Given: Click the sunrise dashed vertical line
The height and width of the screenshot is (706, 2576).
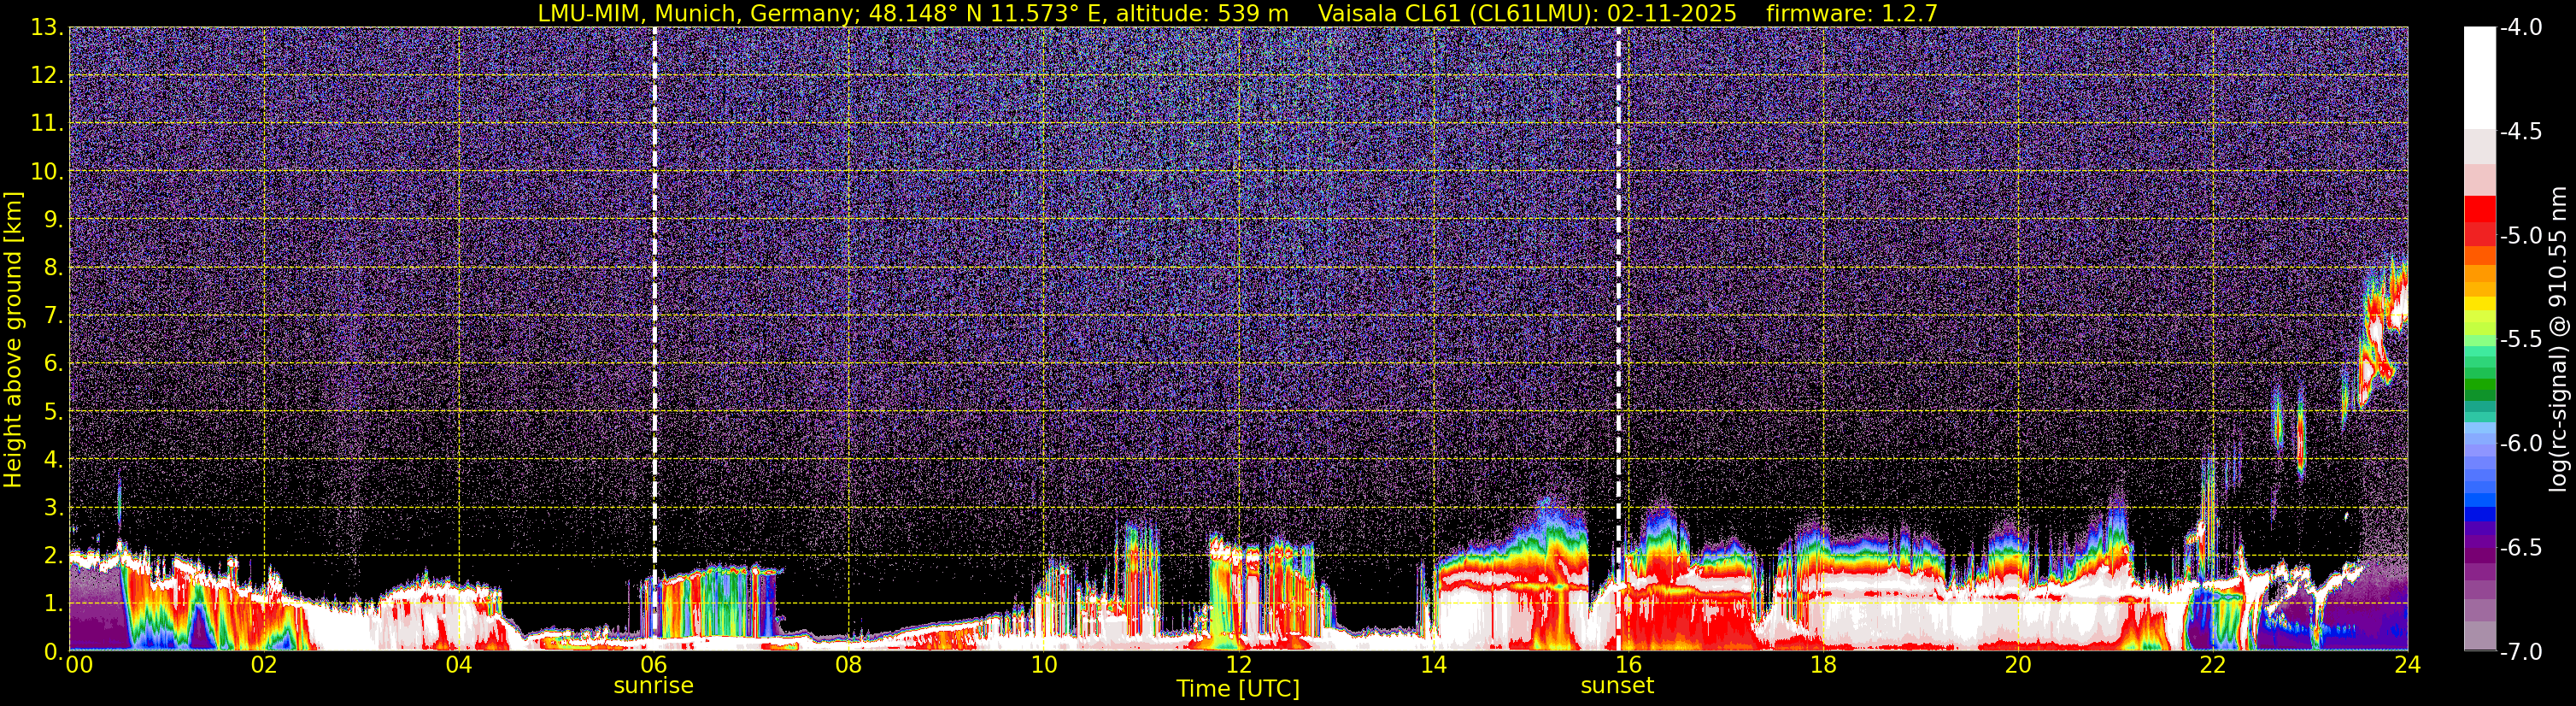Looking at the screenshot, I should click(655, 339).
